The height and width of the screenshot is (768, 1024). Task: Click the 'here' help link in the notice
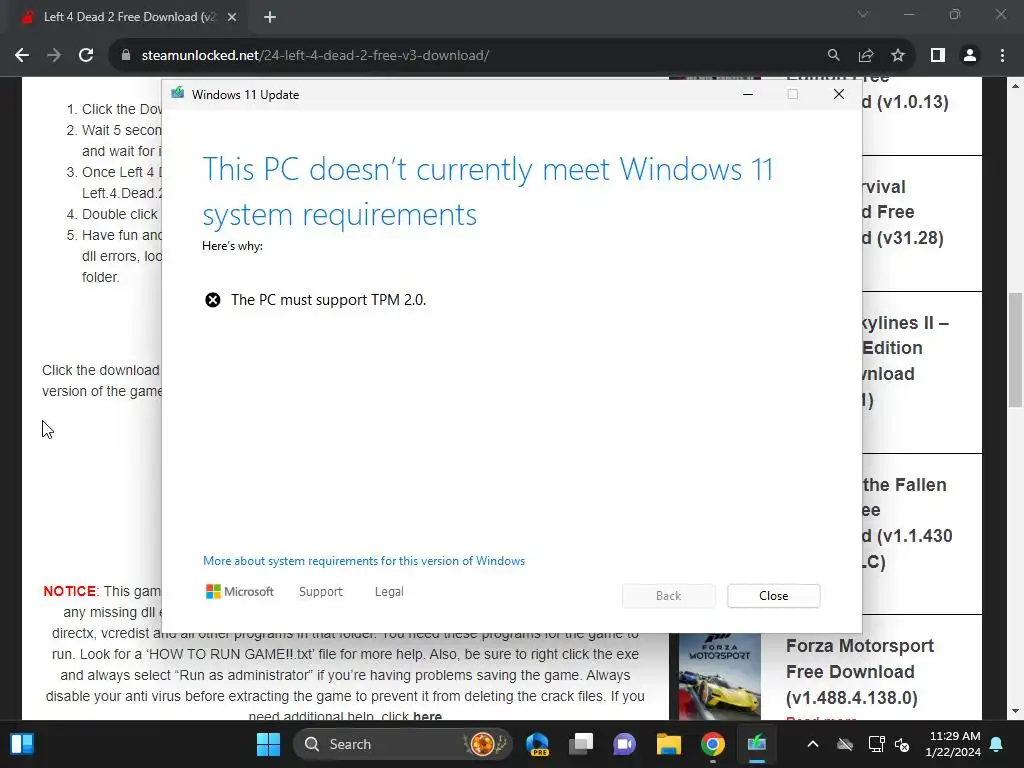click(x=427, y=716)
